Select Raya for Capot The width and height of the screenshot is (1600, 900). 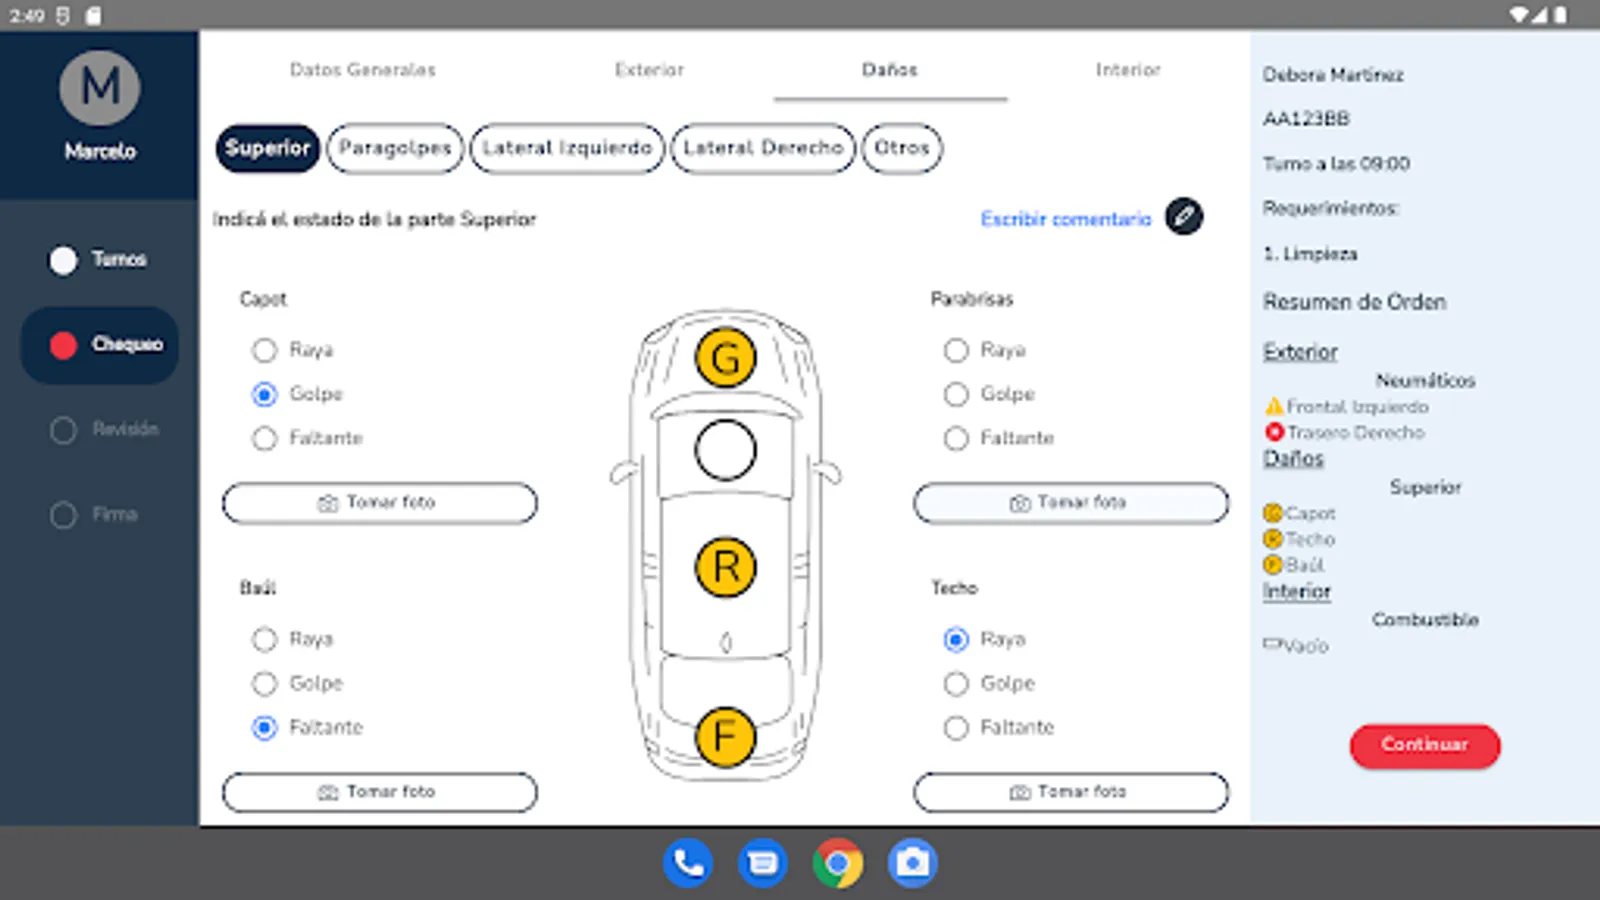(x=264, y=350)
